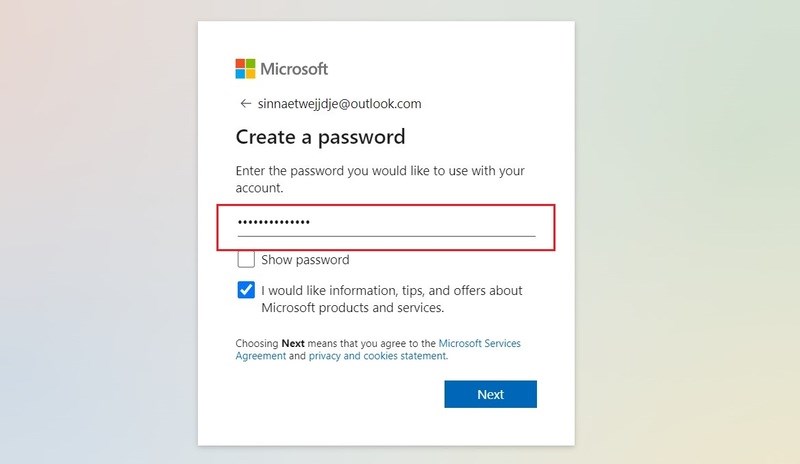Focus the password input field

click(x=386, y=222)
